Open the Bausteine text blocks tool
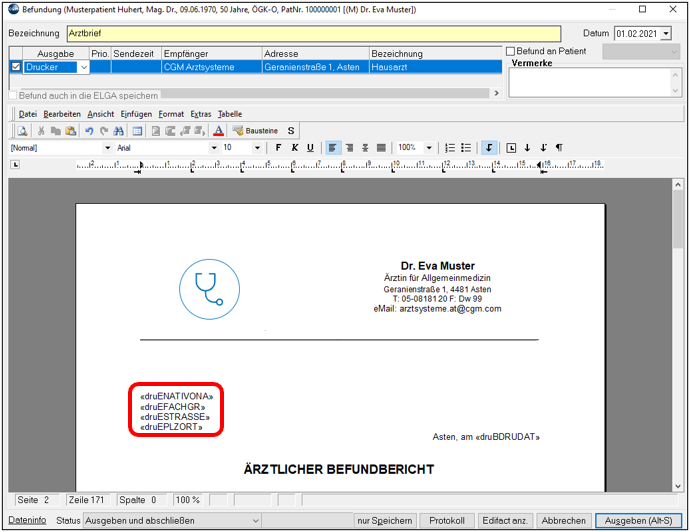690x532 pixels. point(256,131)
